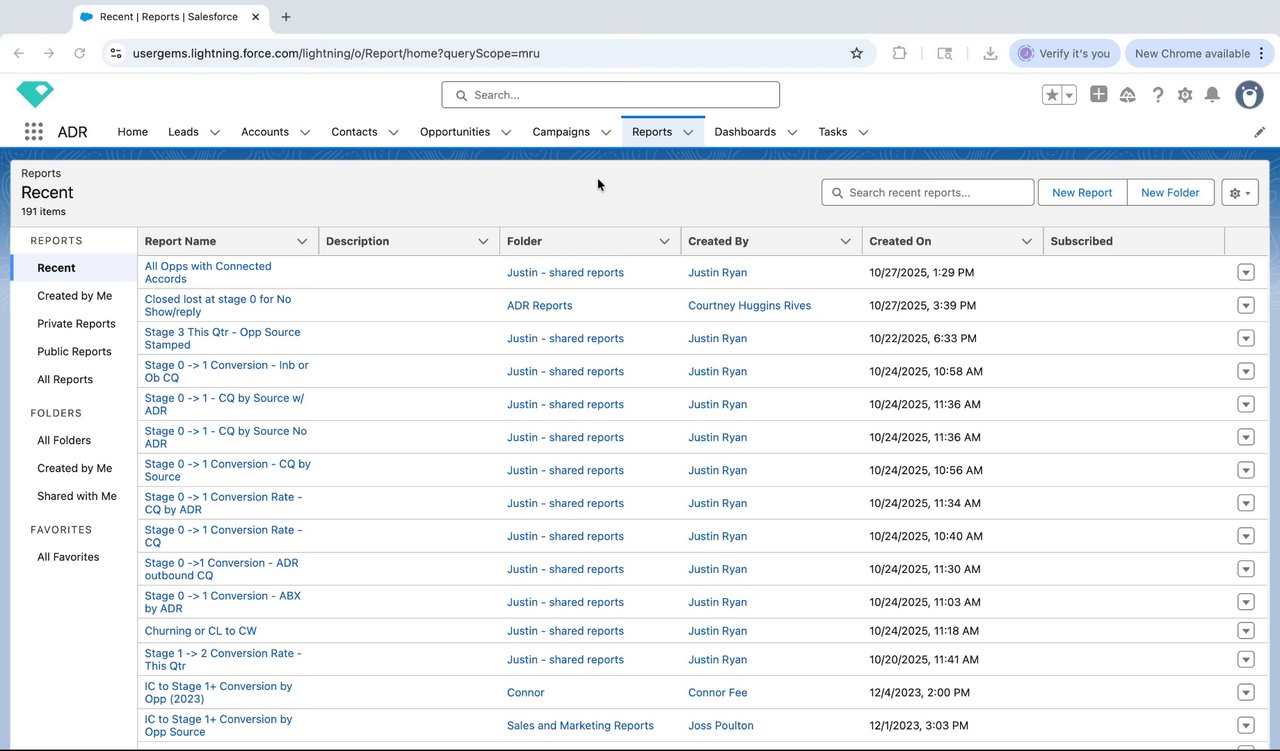
Task: Click the global Search box
Action: (610, 95)
